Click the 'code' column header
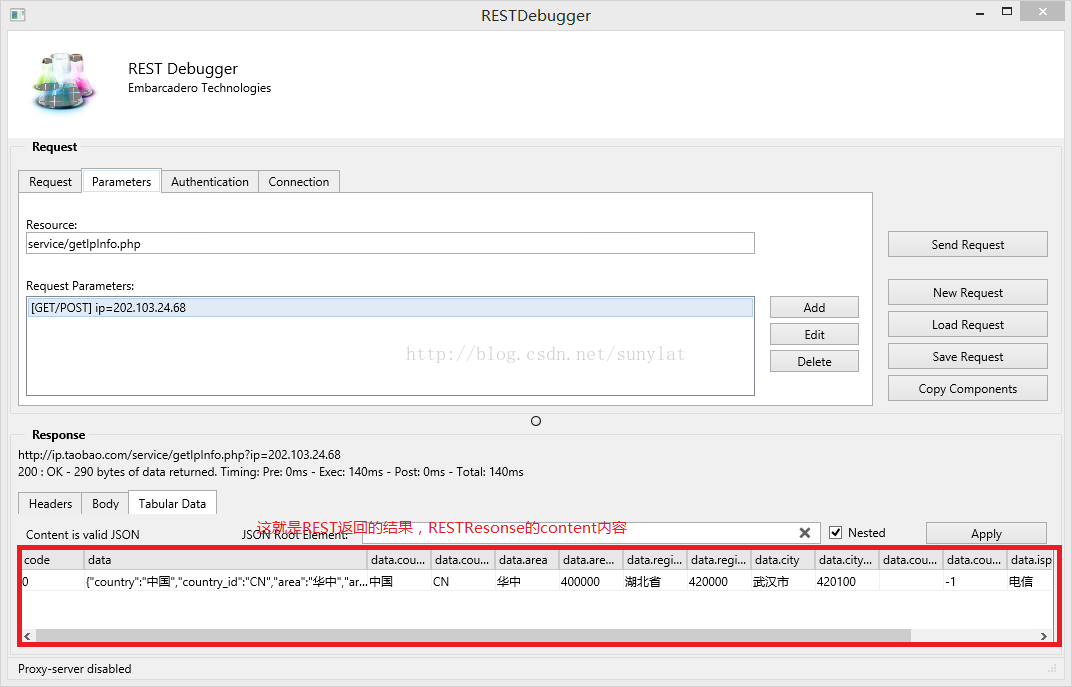Viewport: 1072px width, 687px height. pyautogui.click(x=53, y=560)
